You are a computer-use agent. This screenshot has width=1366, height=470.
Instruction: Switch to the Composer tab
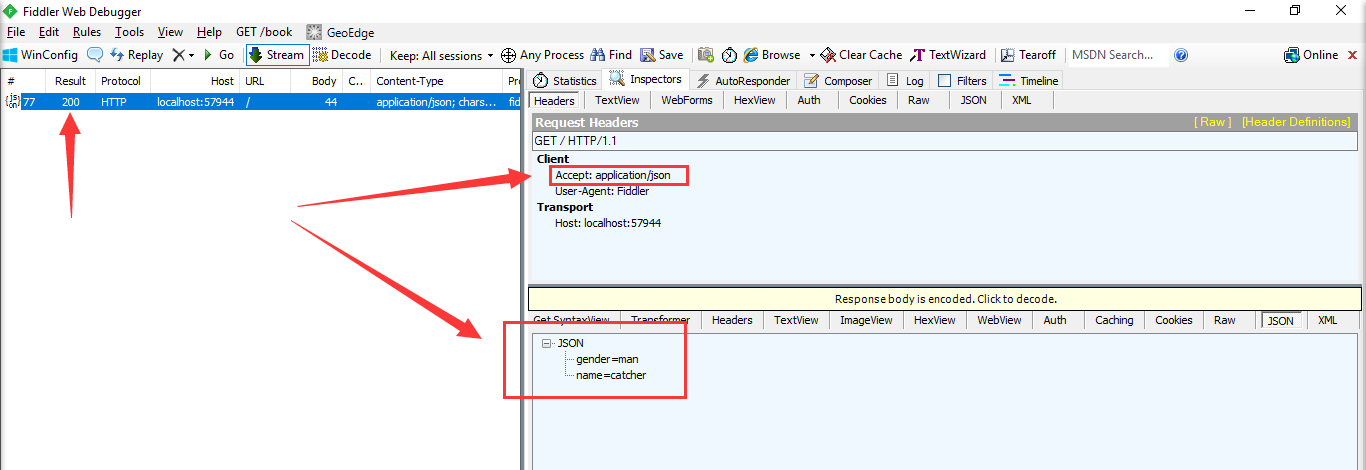[838, 81]
